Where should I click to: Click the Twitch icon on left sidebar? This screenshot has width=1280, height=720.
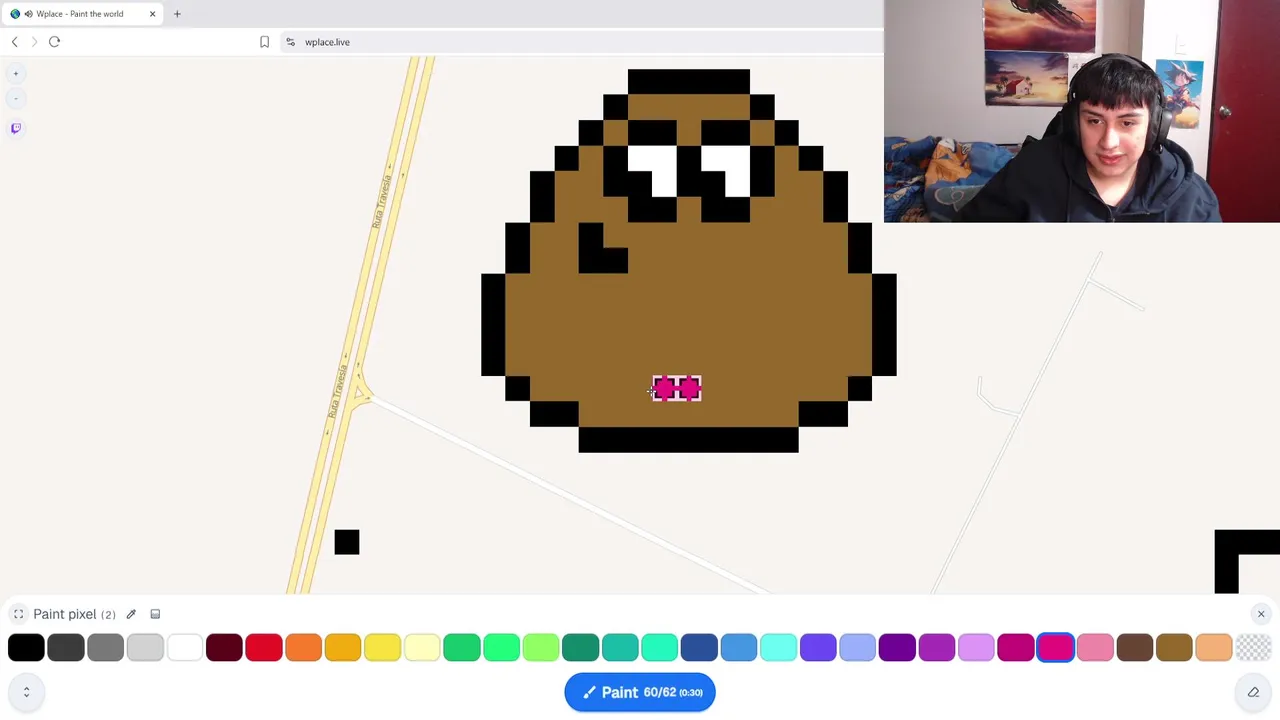tap(16, 128)
